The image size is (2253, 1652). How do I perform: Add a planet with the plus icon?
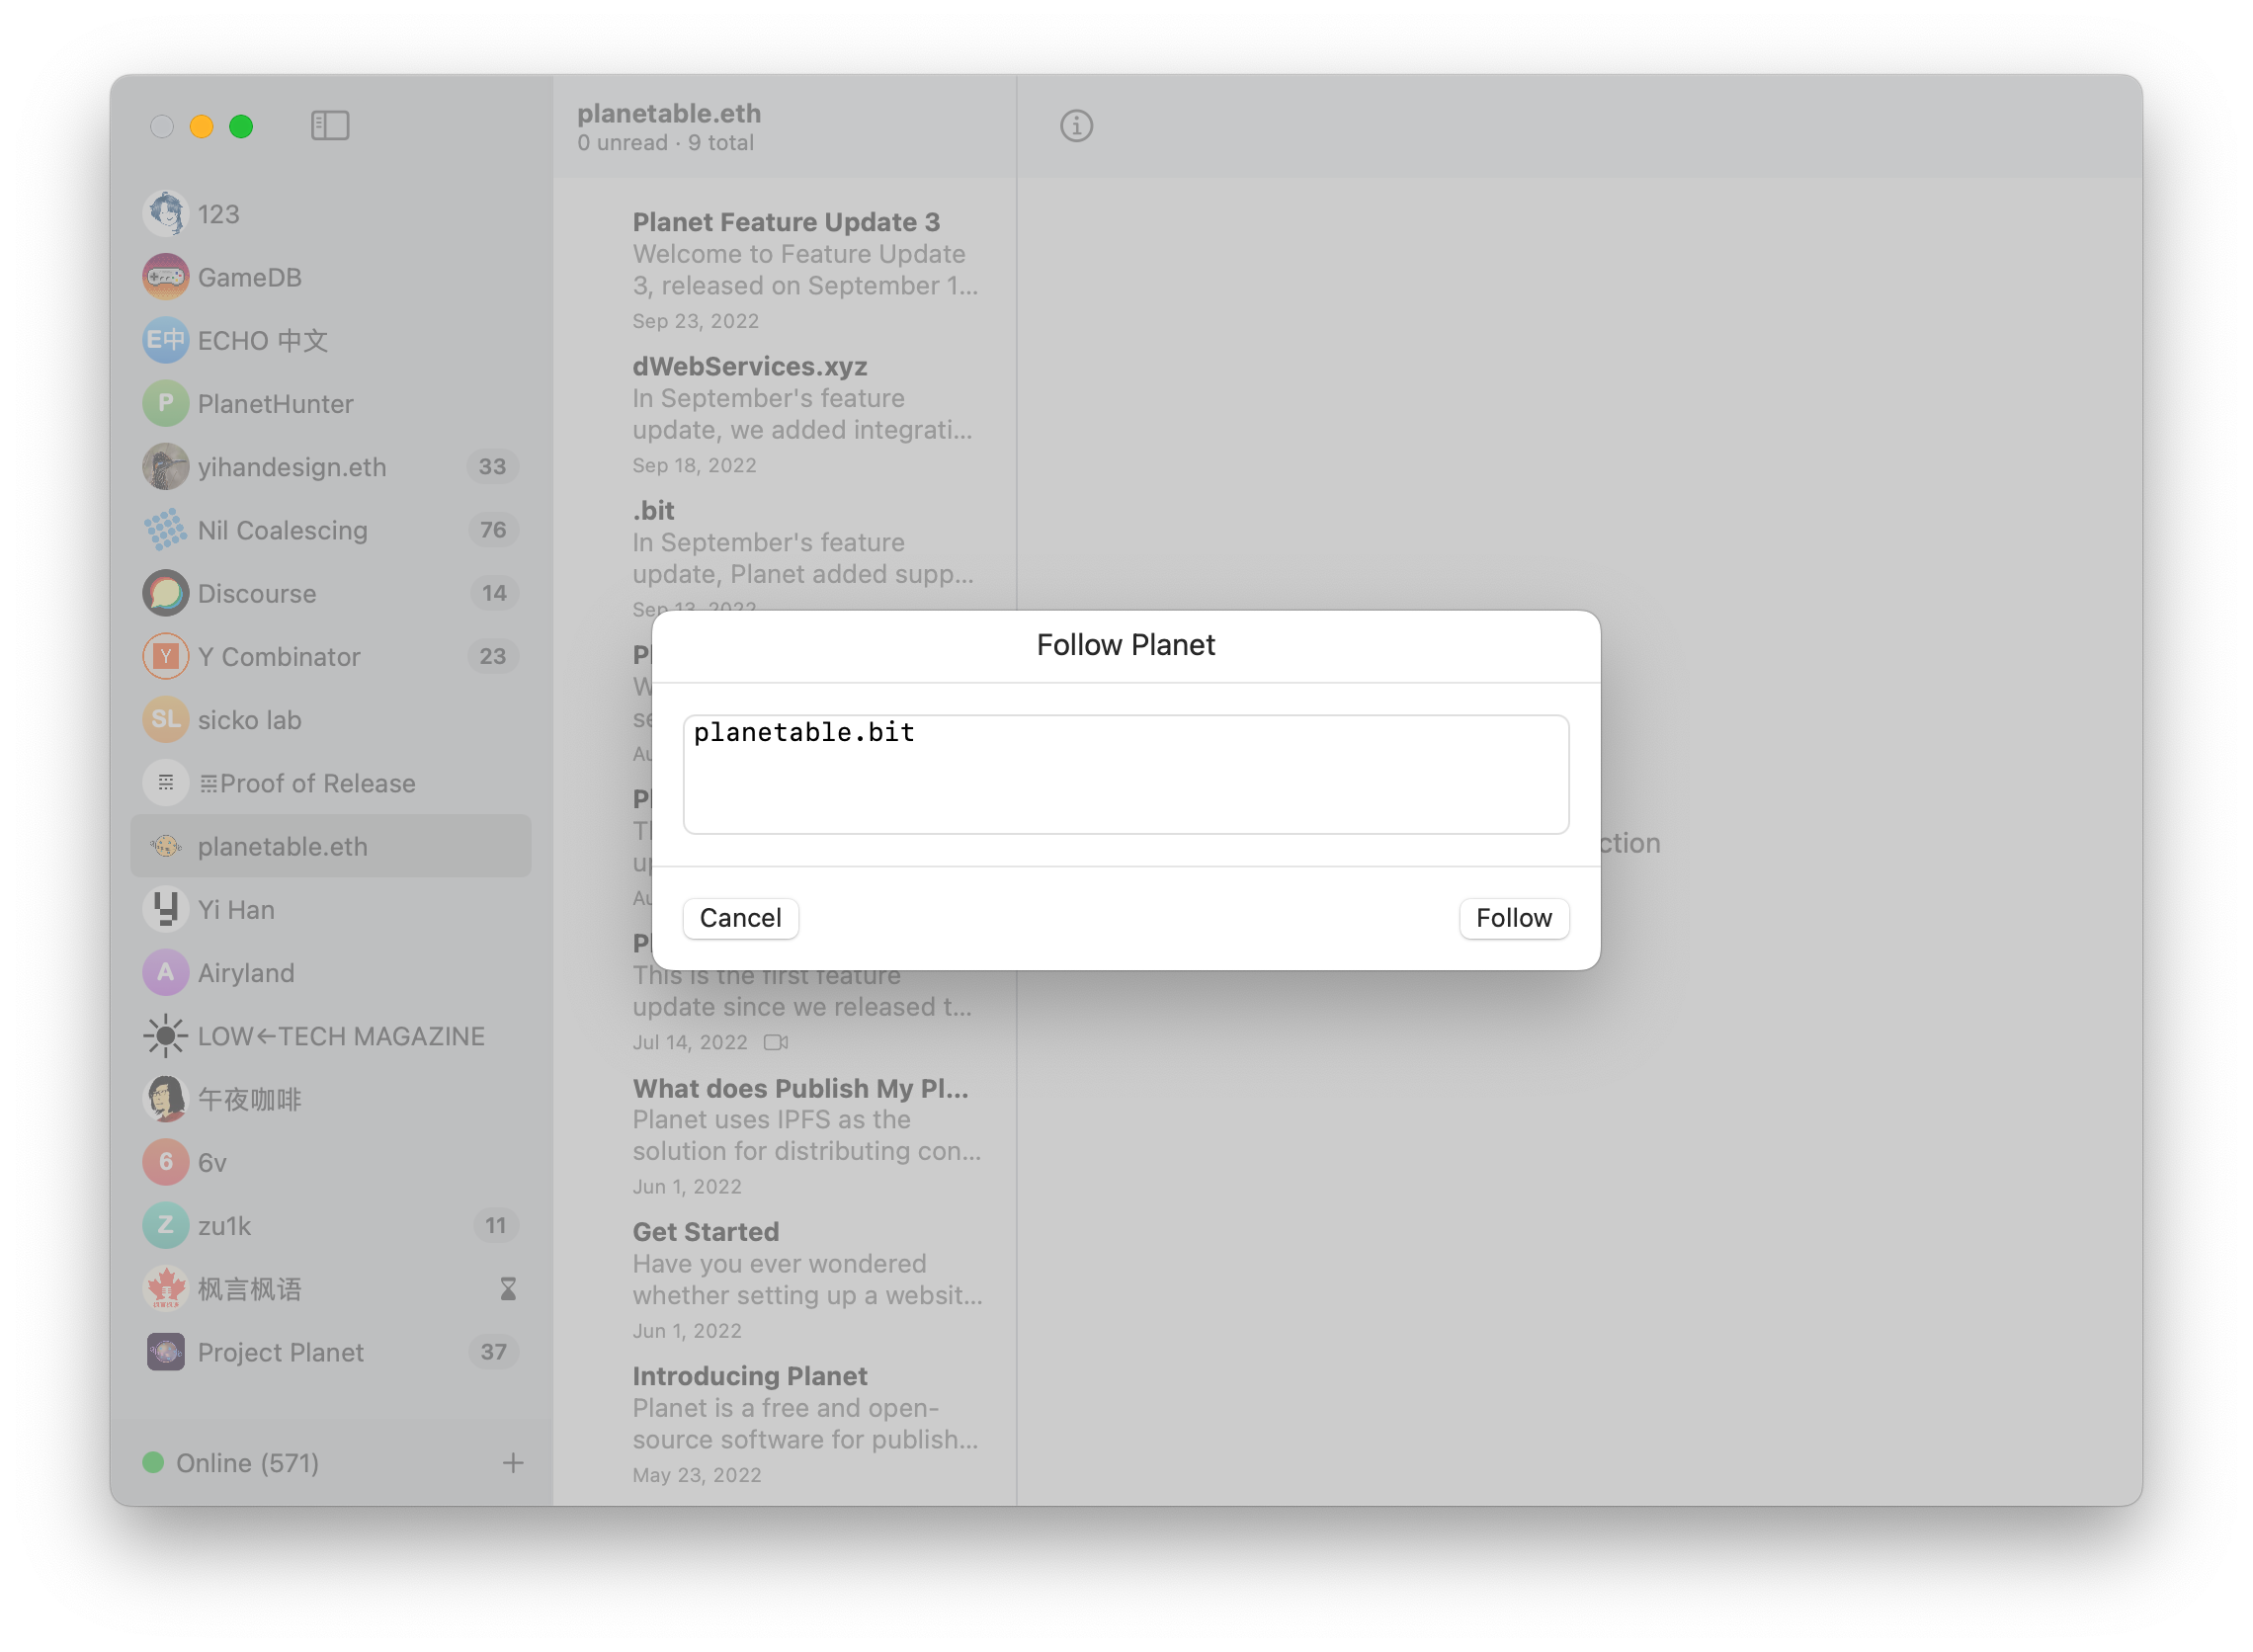pyautogui.click(x=513, y=1463)
